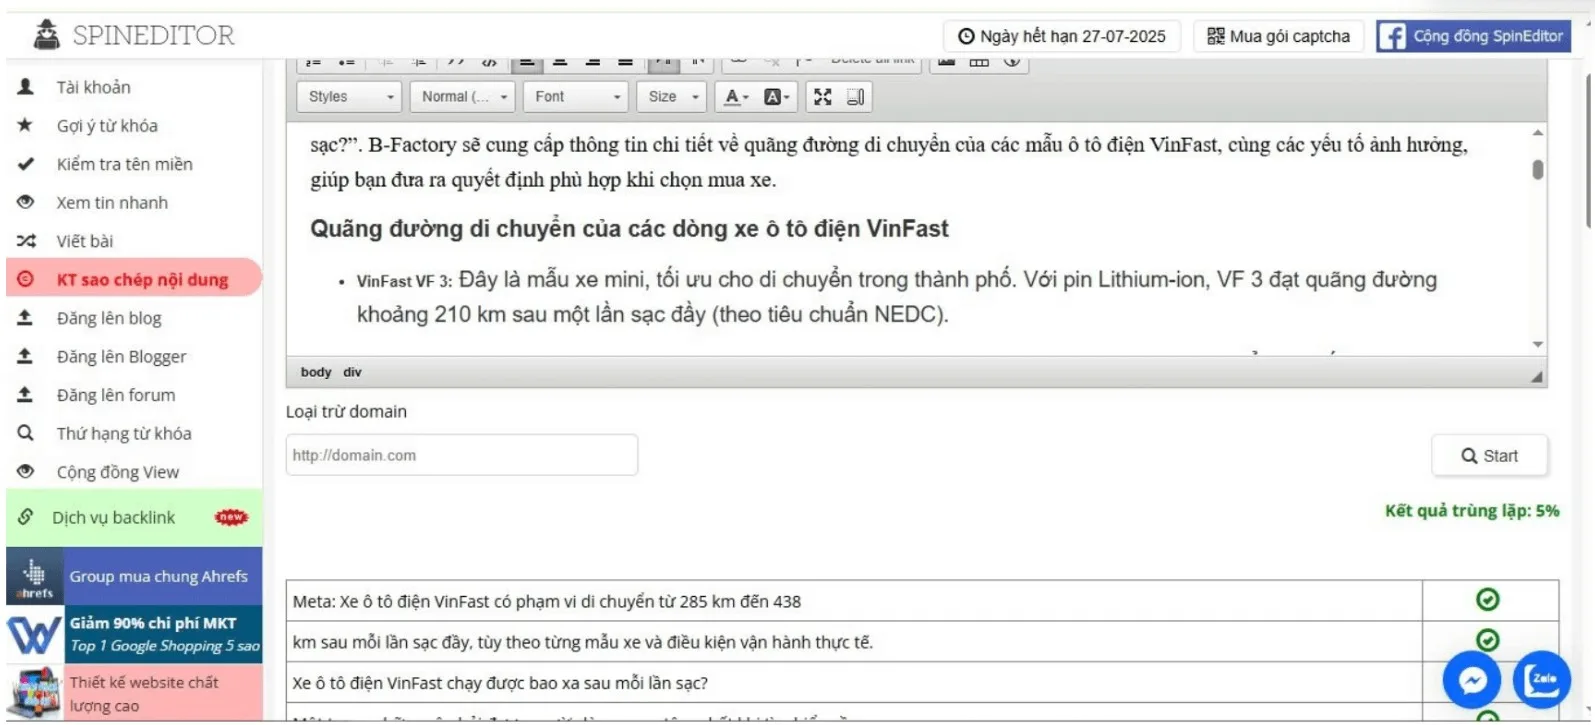Click the SpinEditor logo icon

point(46,35)
